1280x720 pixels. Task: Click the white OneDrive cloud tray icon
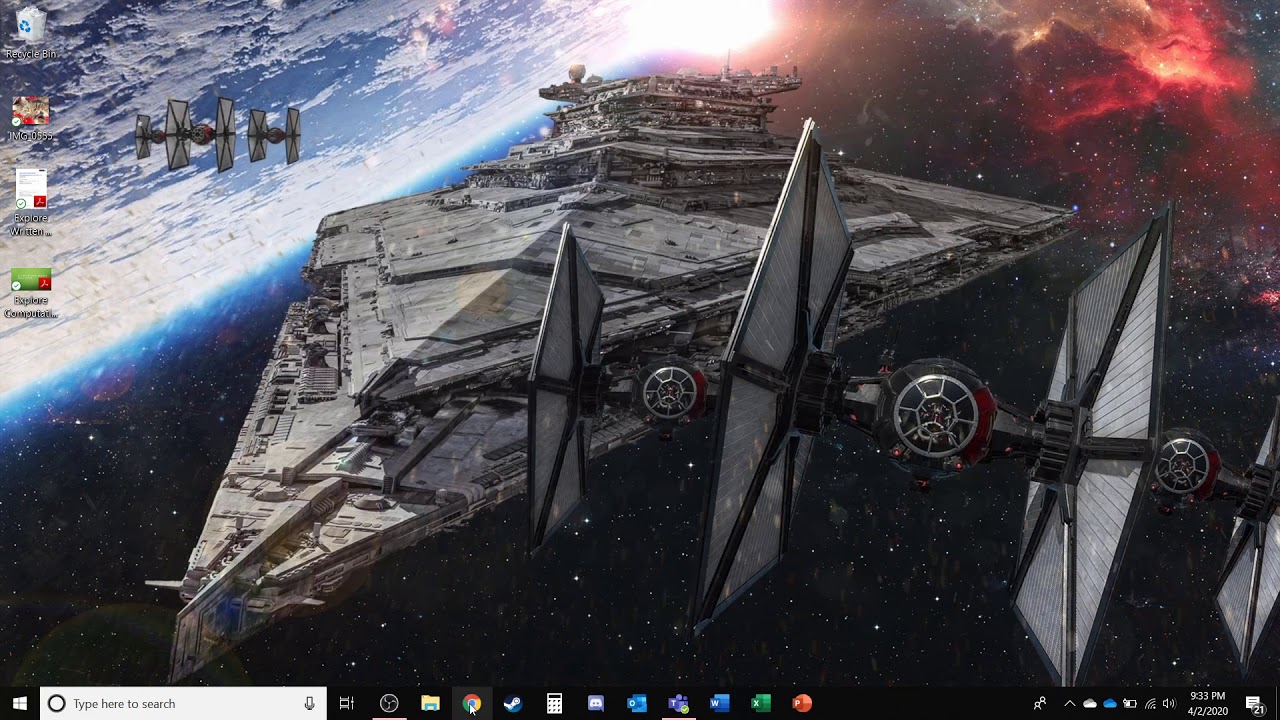(x=1090, y=704)
